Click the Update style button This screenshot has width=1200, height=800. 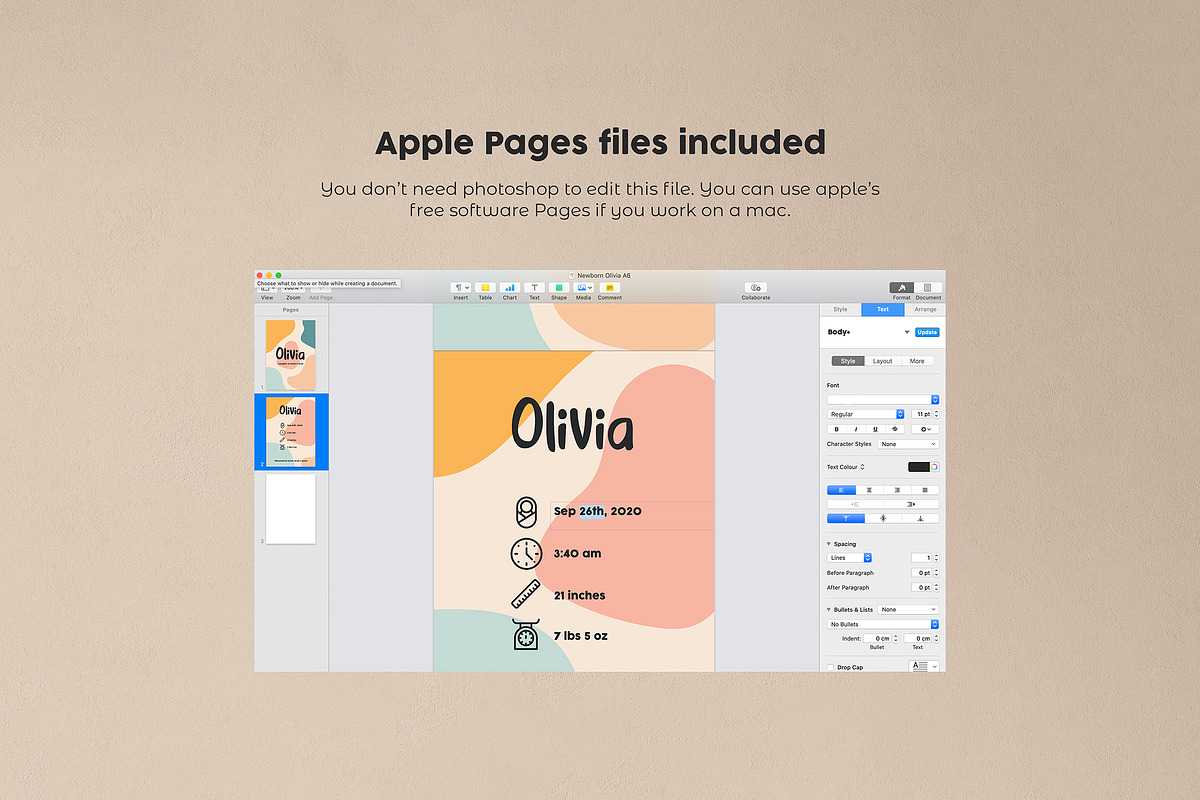(927, 332)
